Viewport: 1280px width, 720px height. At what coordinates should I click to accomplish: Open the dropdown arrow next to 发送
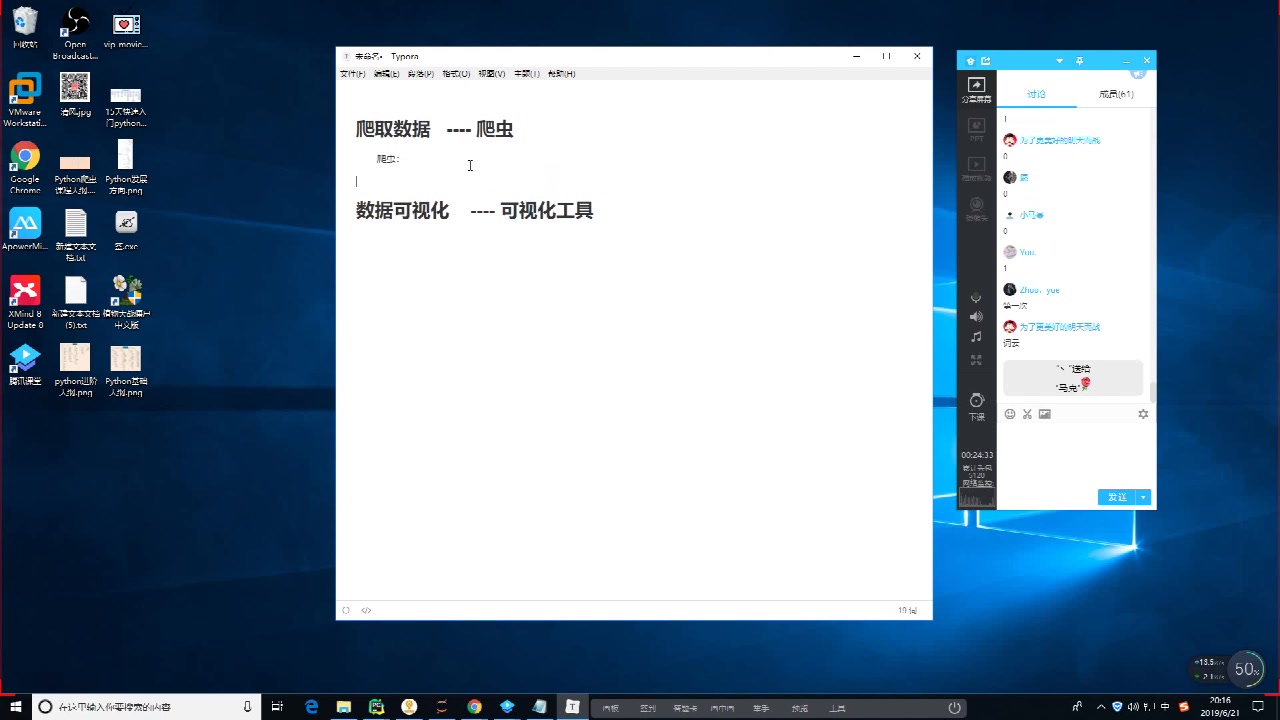[1142, 497]
